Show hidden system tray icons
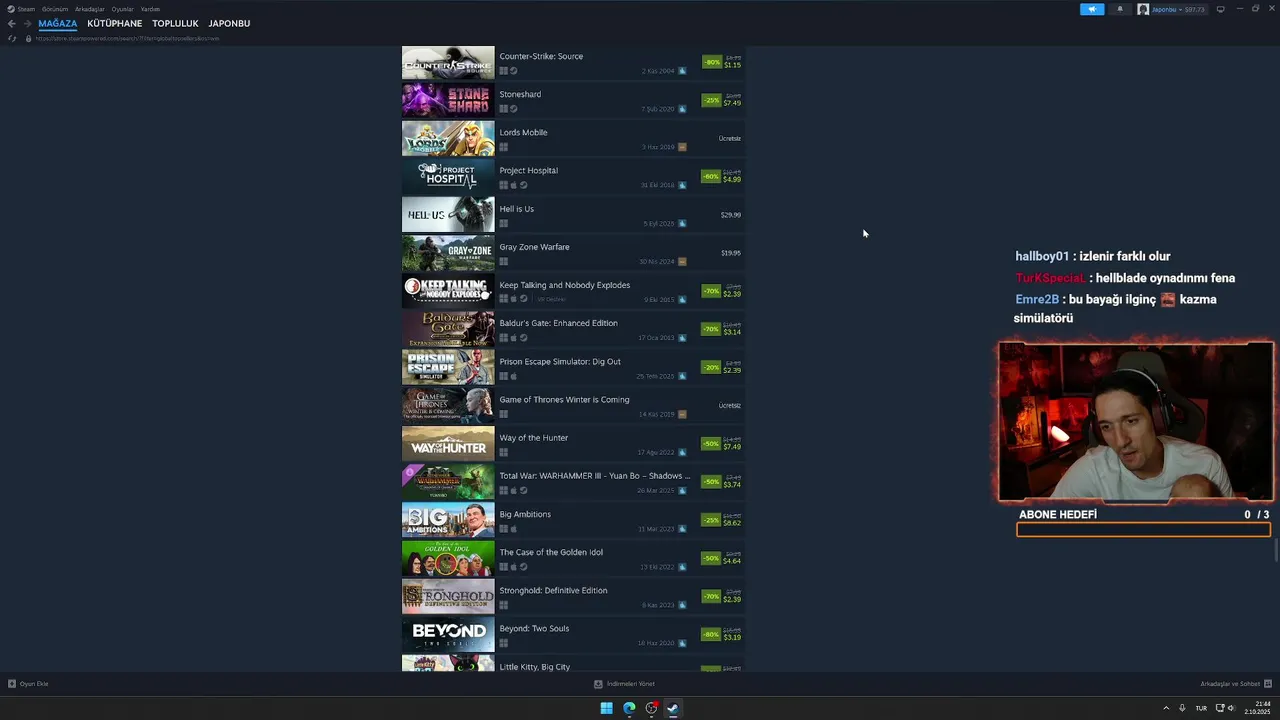Screen dimensions: 1280x720 [1166, 708]
